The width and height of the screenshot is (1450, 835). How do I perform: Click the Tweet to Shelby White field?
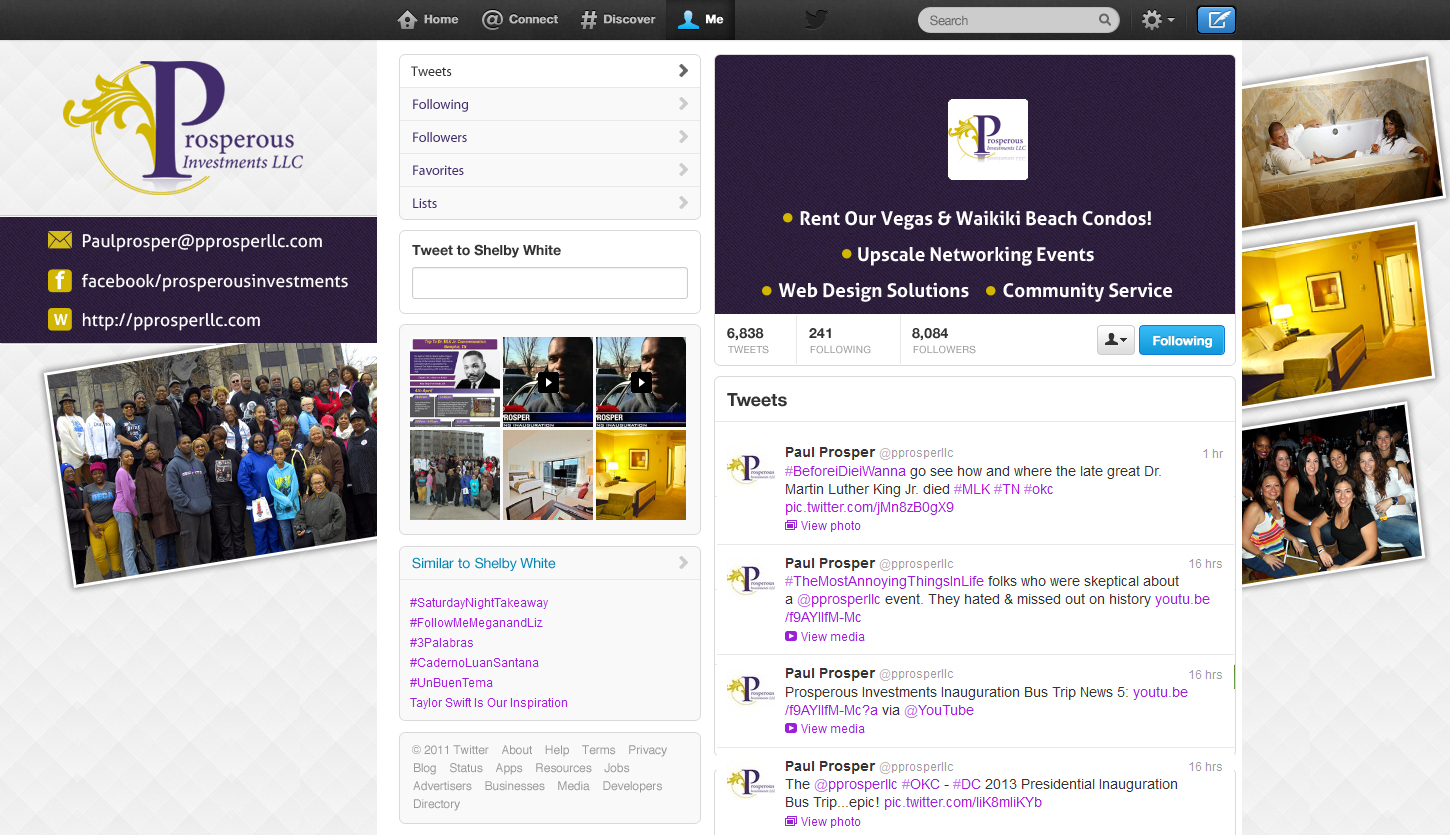pos(549,283)
